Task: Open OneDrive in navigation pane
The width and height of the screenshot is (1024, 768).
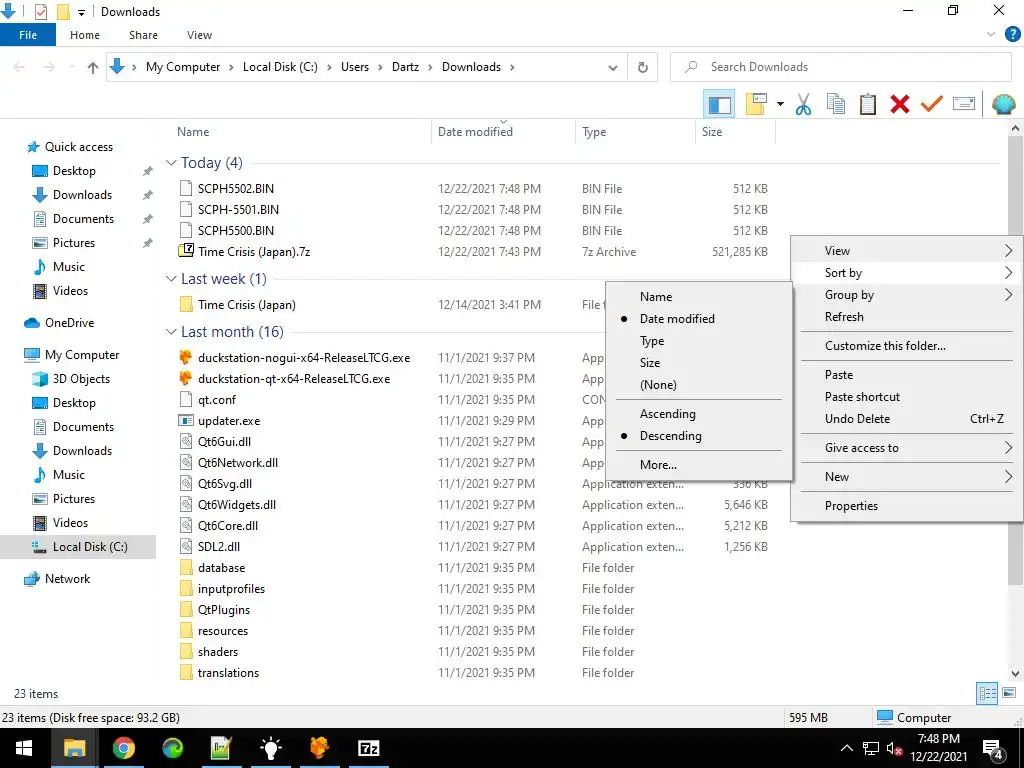Action: (x=69, y=323)
